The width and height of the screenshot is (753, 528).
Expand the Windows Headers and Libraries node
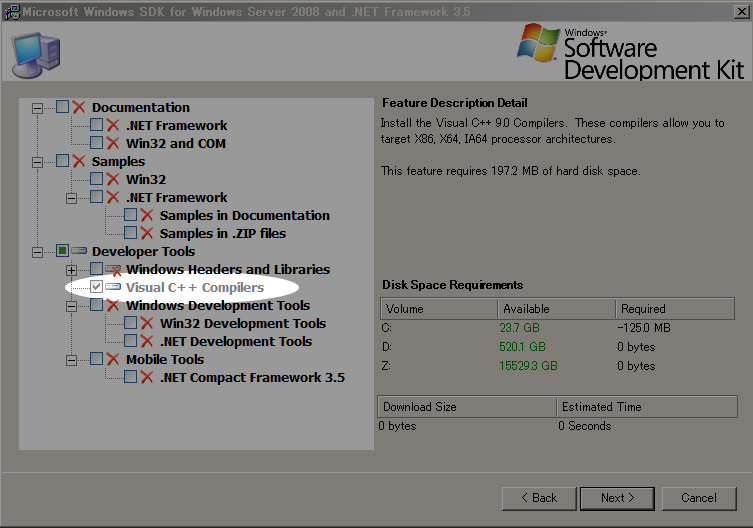(72, 270)
